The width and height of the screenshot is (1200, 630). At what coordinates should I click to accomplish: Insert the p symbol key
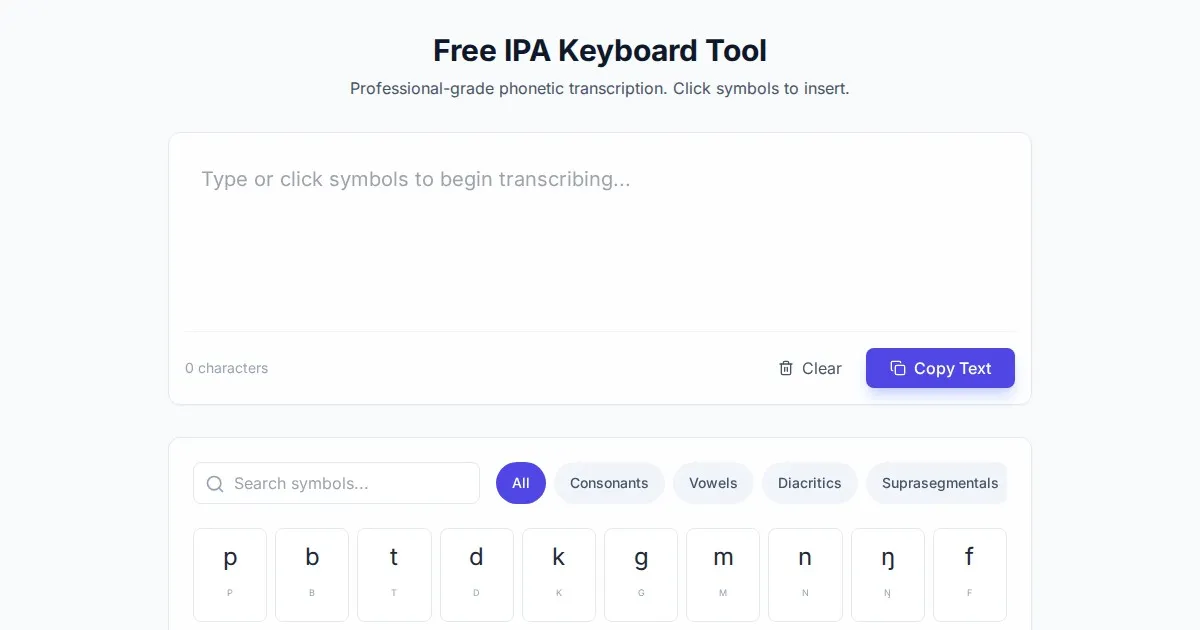click(x=230, y=574)
